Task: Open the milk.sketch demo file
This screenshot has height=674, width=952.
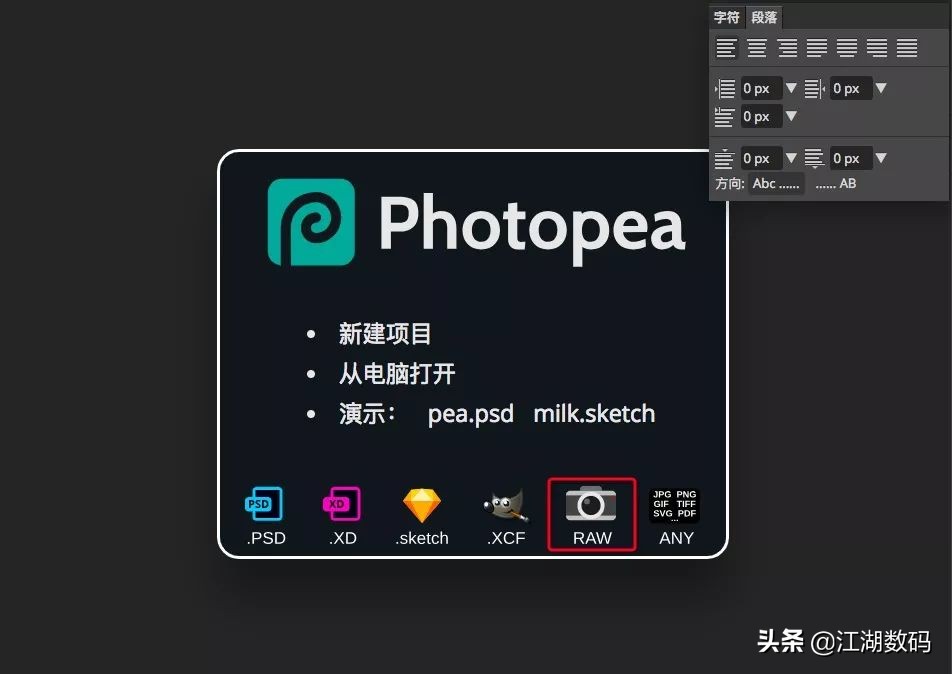Action: click(x=594, y=414)
